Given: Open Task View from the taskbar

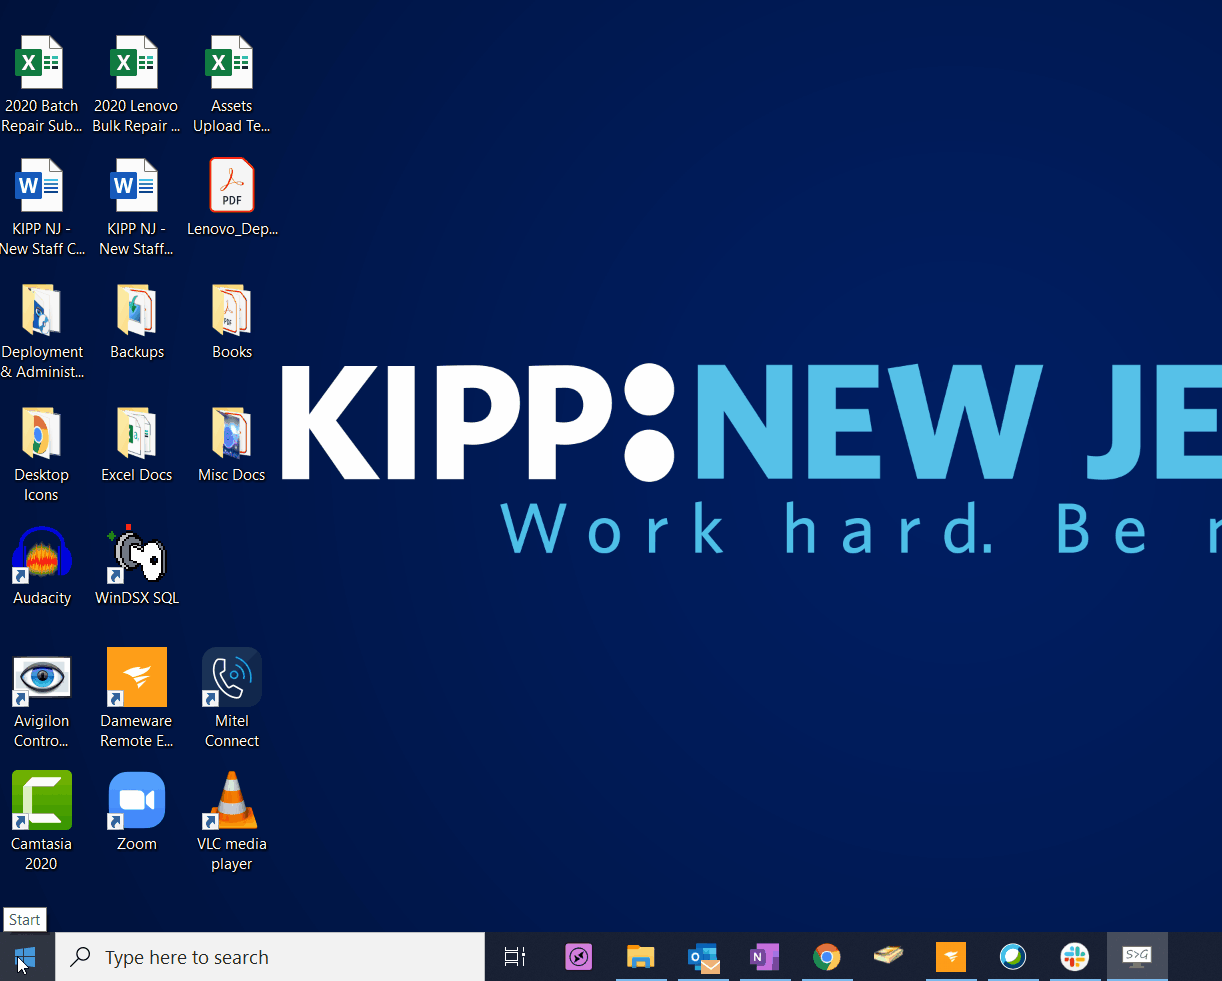Looking at the screenshot, I should (514, 957).
